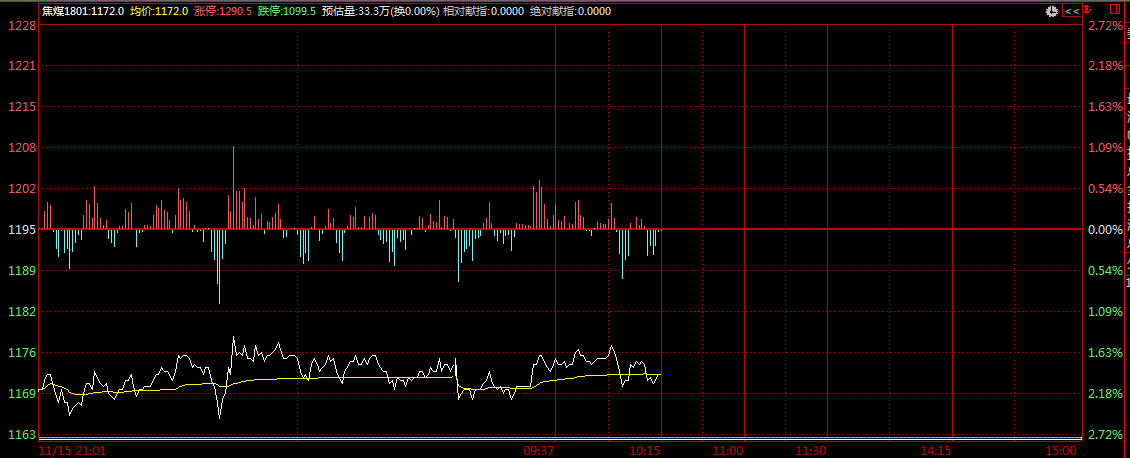This screenshot has height=458, width=1130.
Task: Collapse panel with the << button
Action: tap(1072, 11)
